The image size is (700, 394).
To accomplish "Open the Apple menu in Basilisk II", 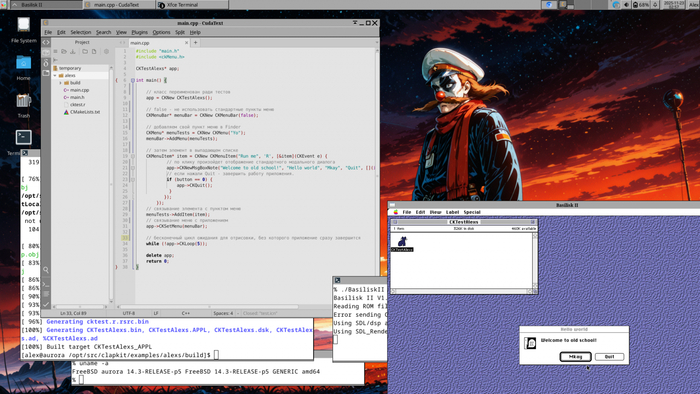I will [x=396, y=212].
